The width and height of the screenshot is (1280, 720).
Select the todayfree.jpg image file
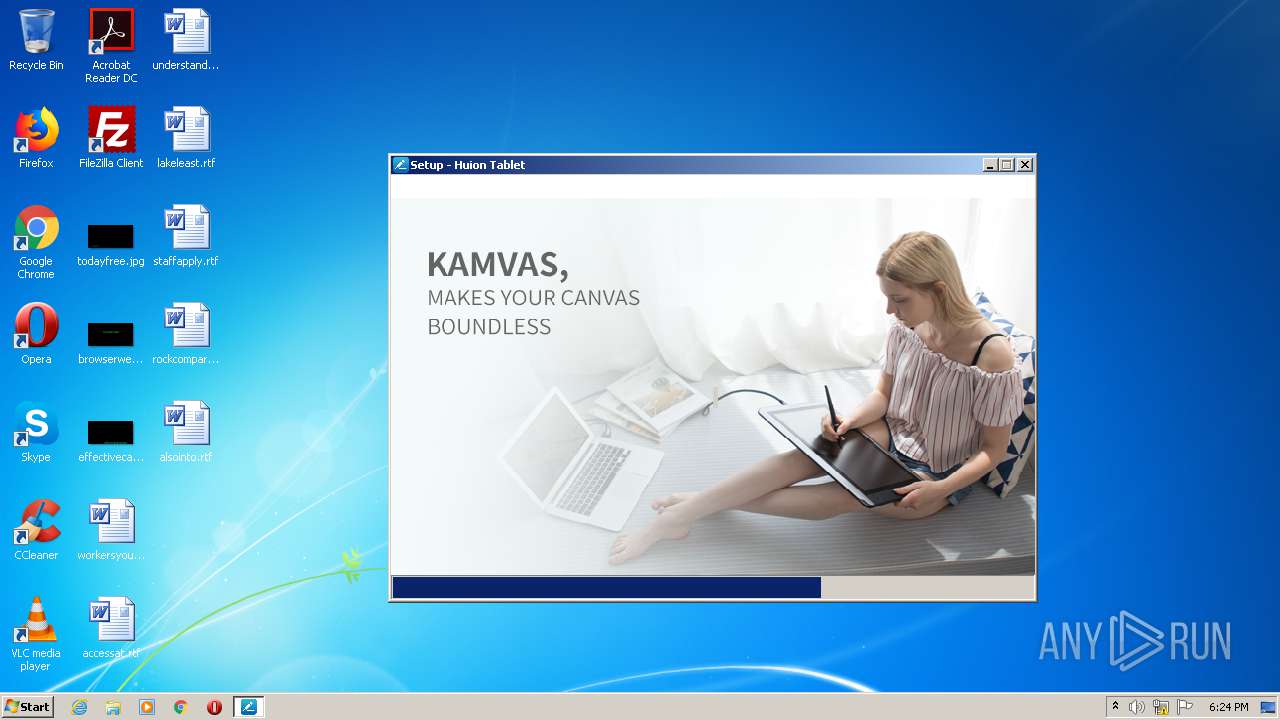point(111,244)
